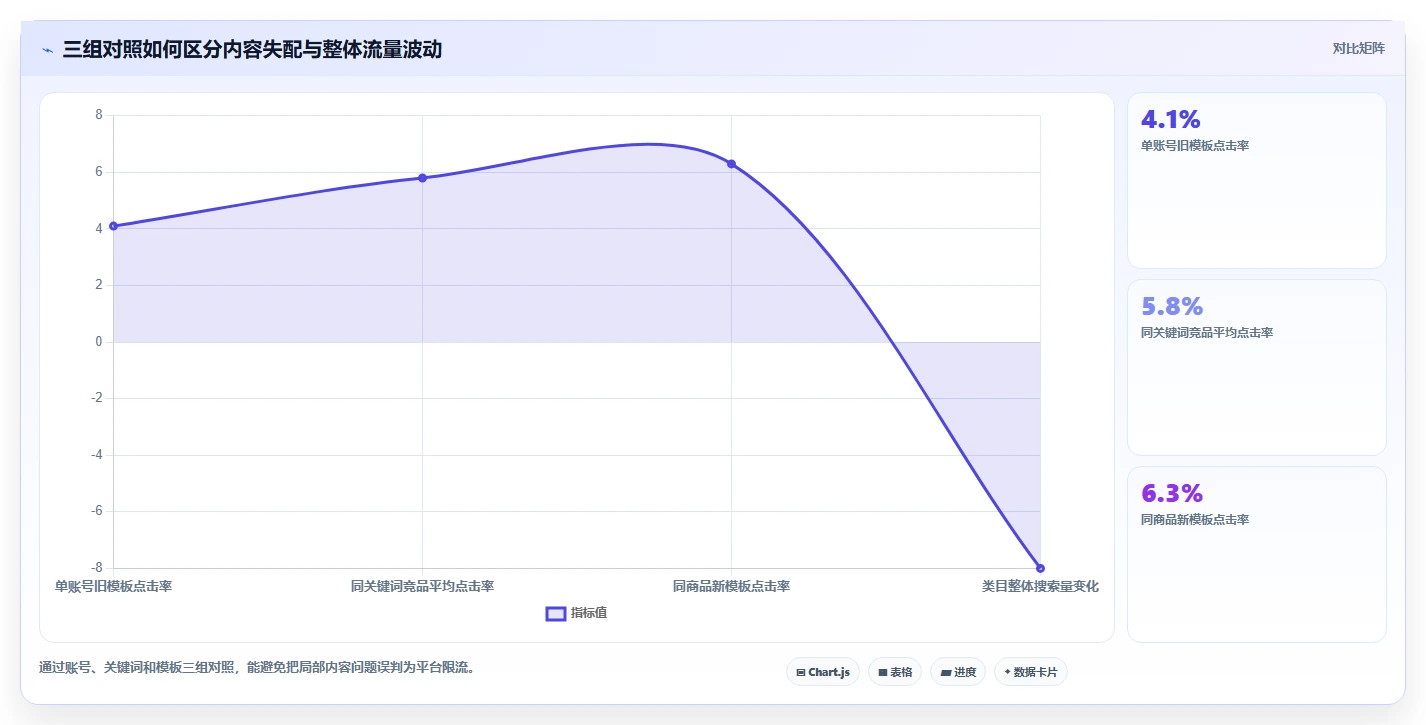Click x-axis label 单账号旧模板点击率
Image resolution: width=1426 pixels, height=725 pixels.
[113, 586]
